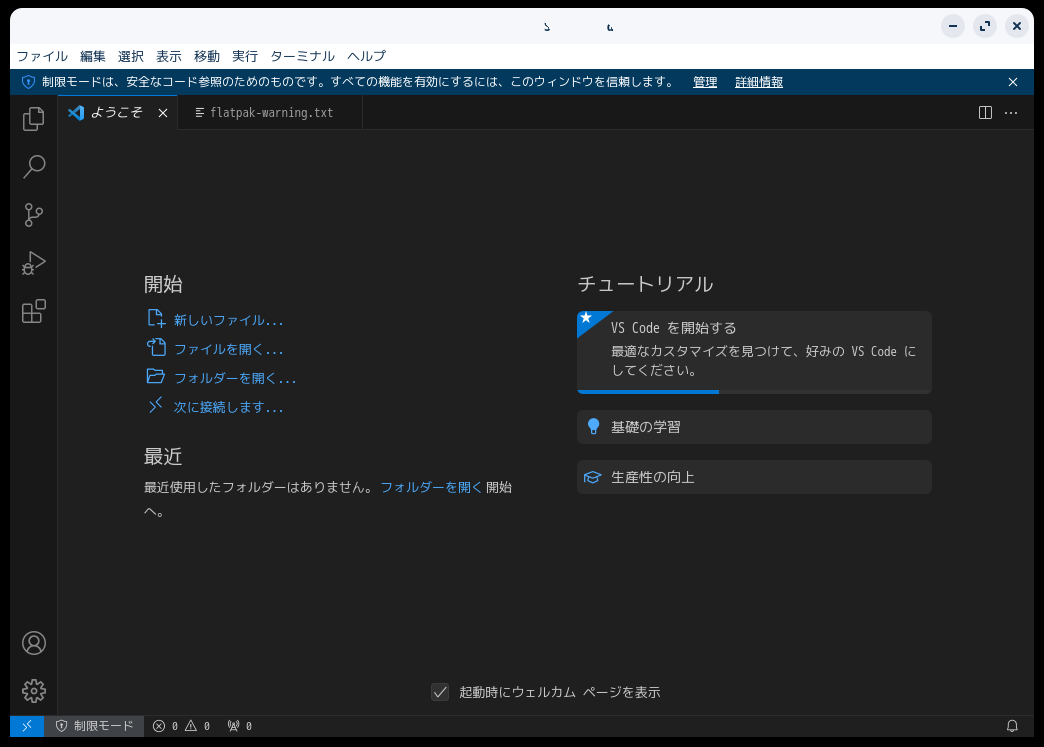Click the shield icon in restricted mode banner
1044x747 pixels.
point(28,82)
